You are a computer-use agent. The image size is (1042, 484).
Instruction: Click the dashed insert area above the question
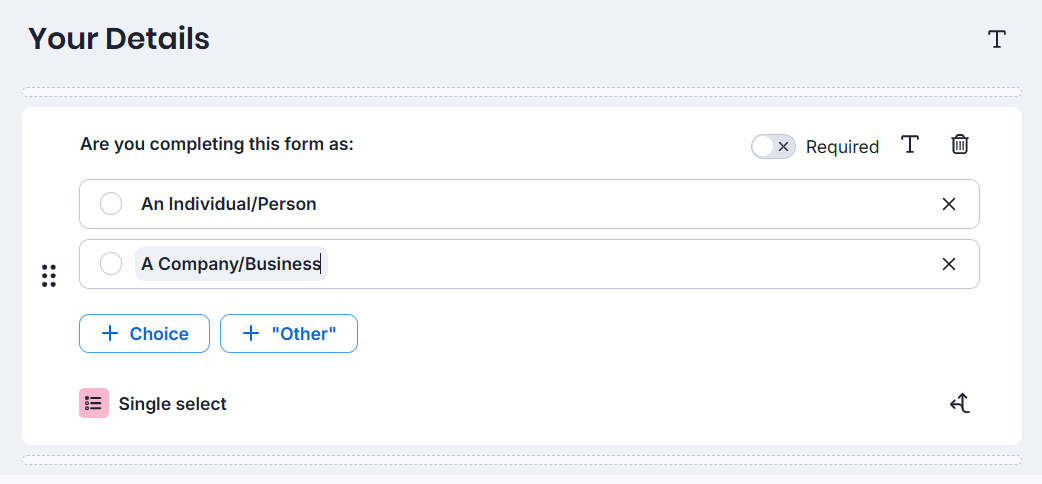click(x=522, y=92)
